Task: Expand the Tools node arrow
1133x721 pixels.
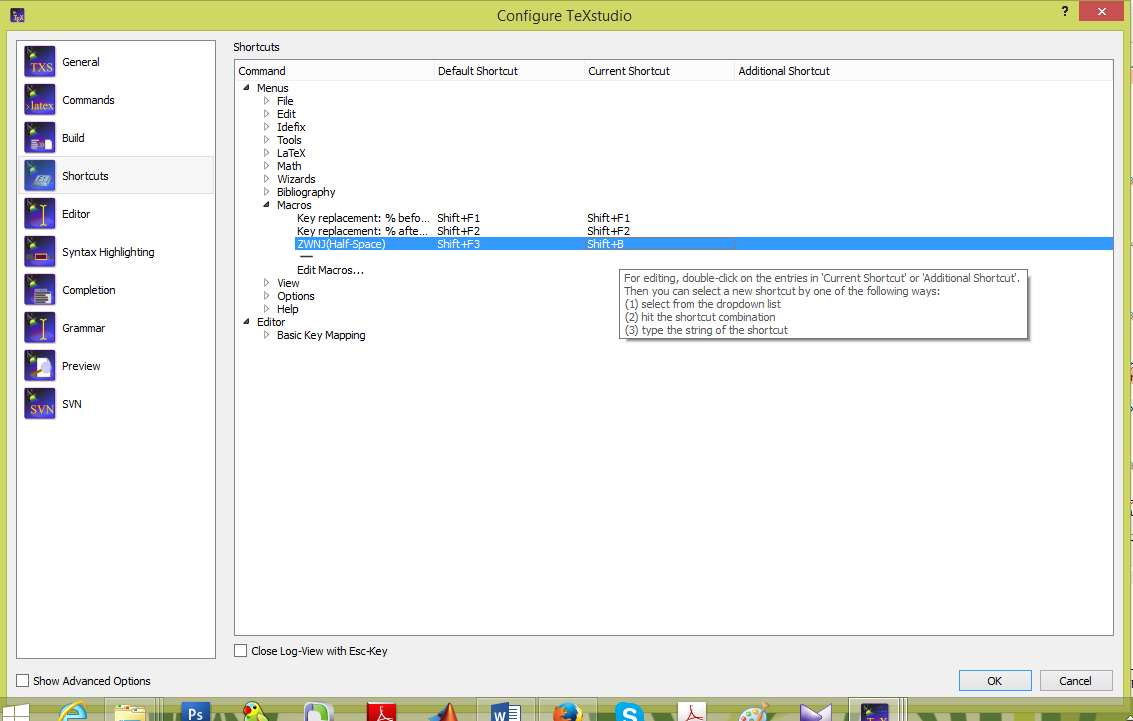Action: pos(267,139)
